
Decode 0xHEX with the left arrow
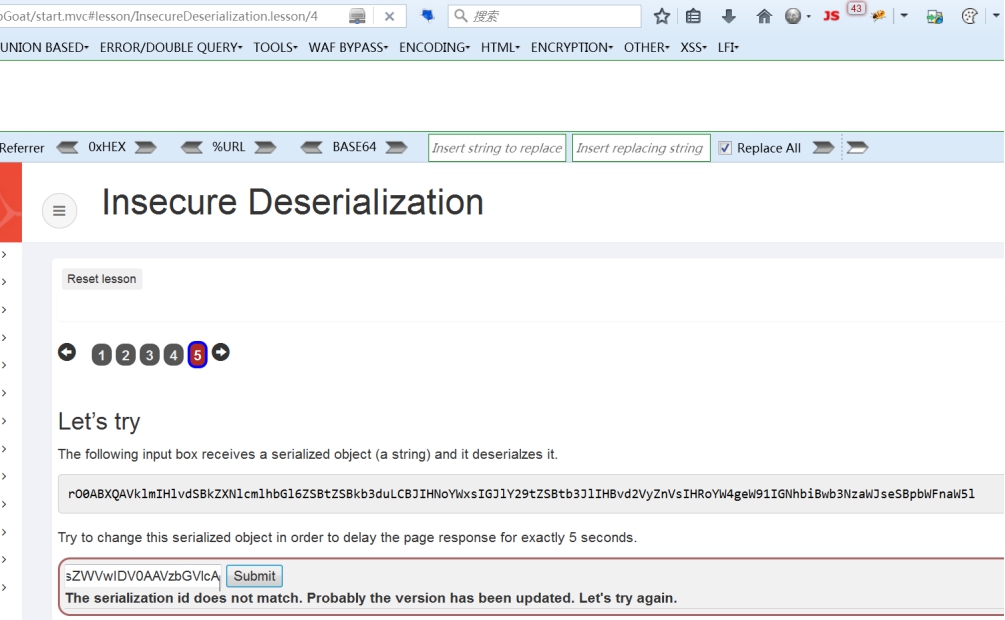pyautogui.click(x=67, y=147)
